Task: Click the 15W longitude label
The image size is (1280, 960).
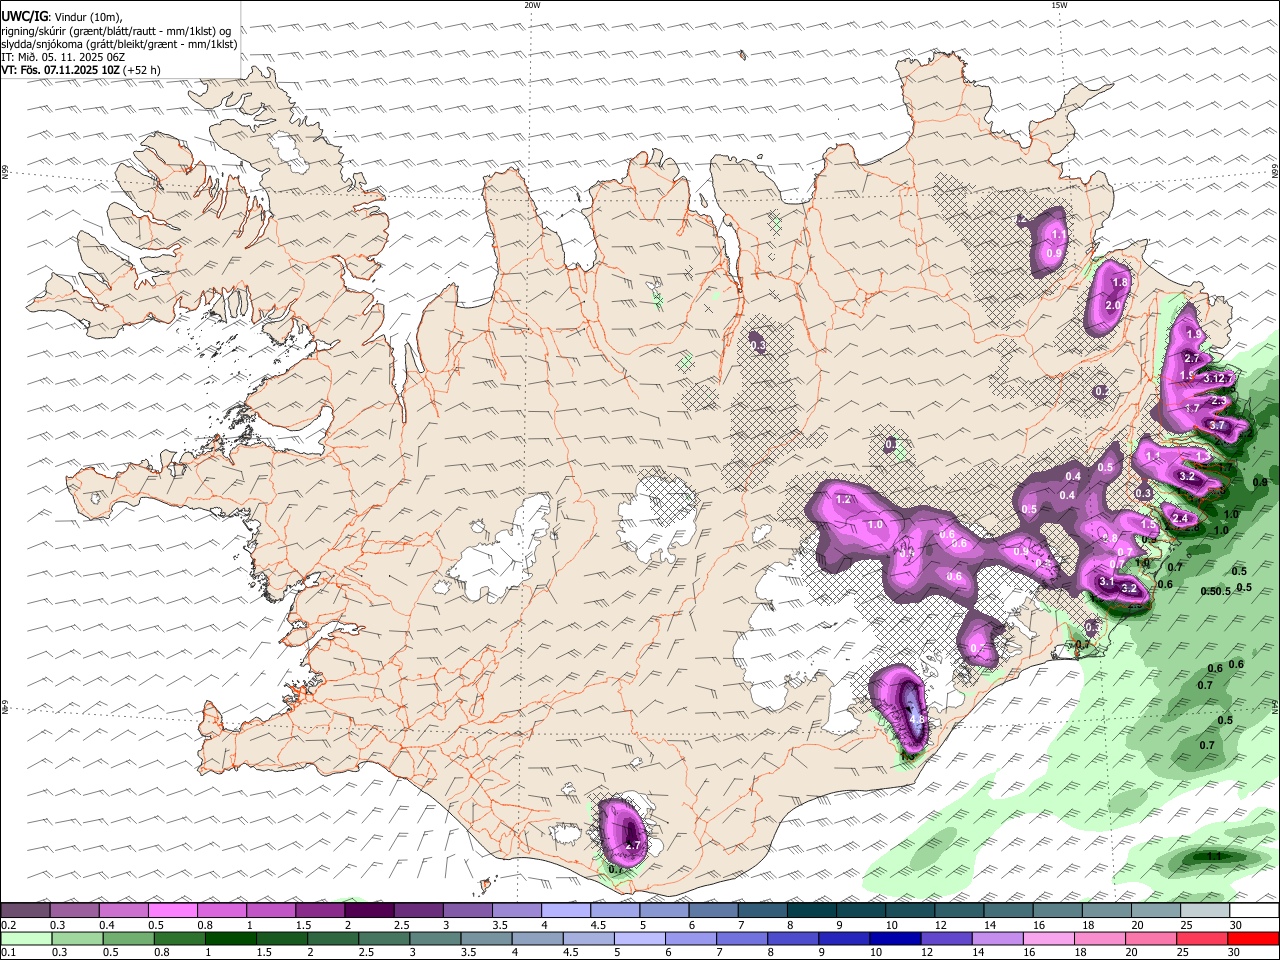Action: (1059, 5)
